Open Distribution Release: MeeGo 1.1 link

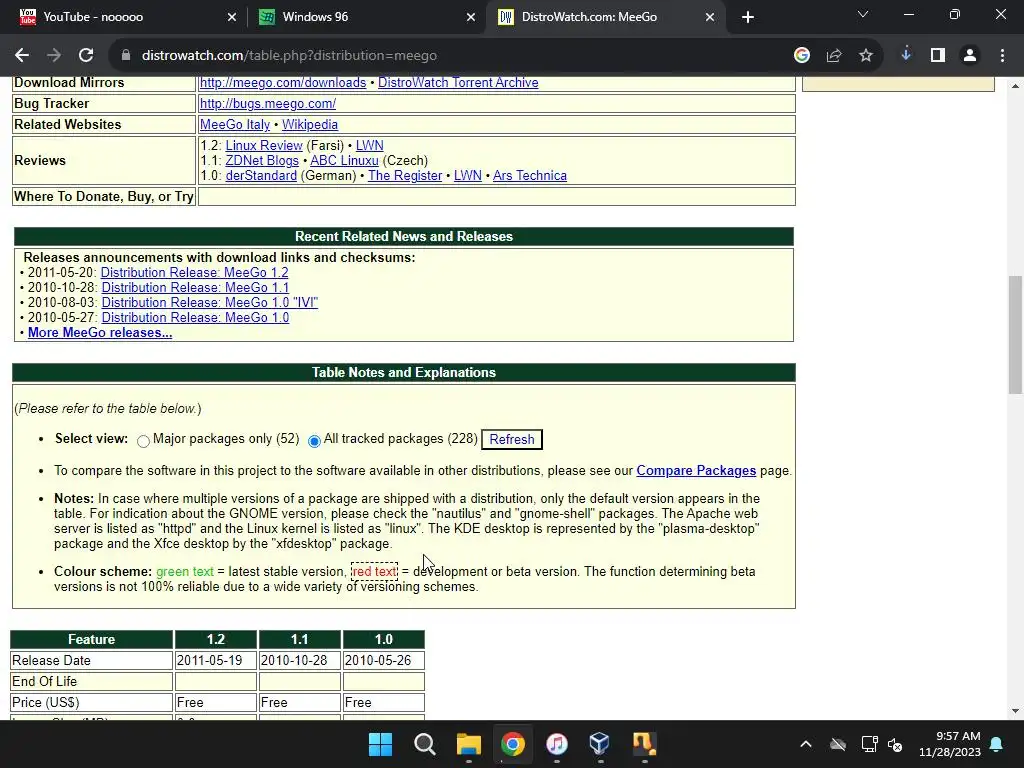195,288
